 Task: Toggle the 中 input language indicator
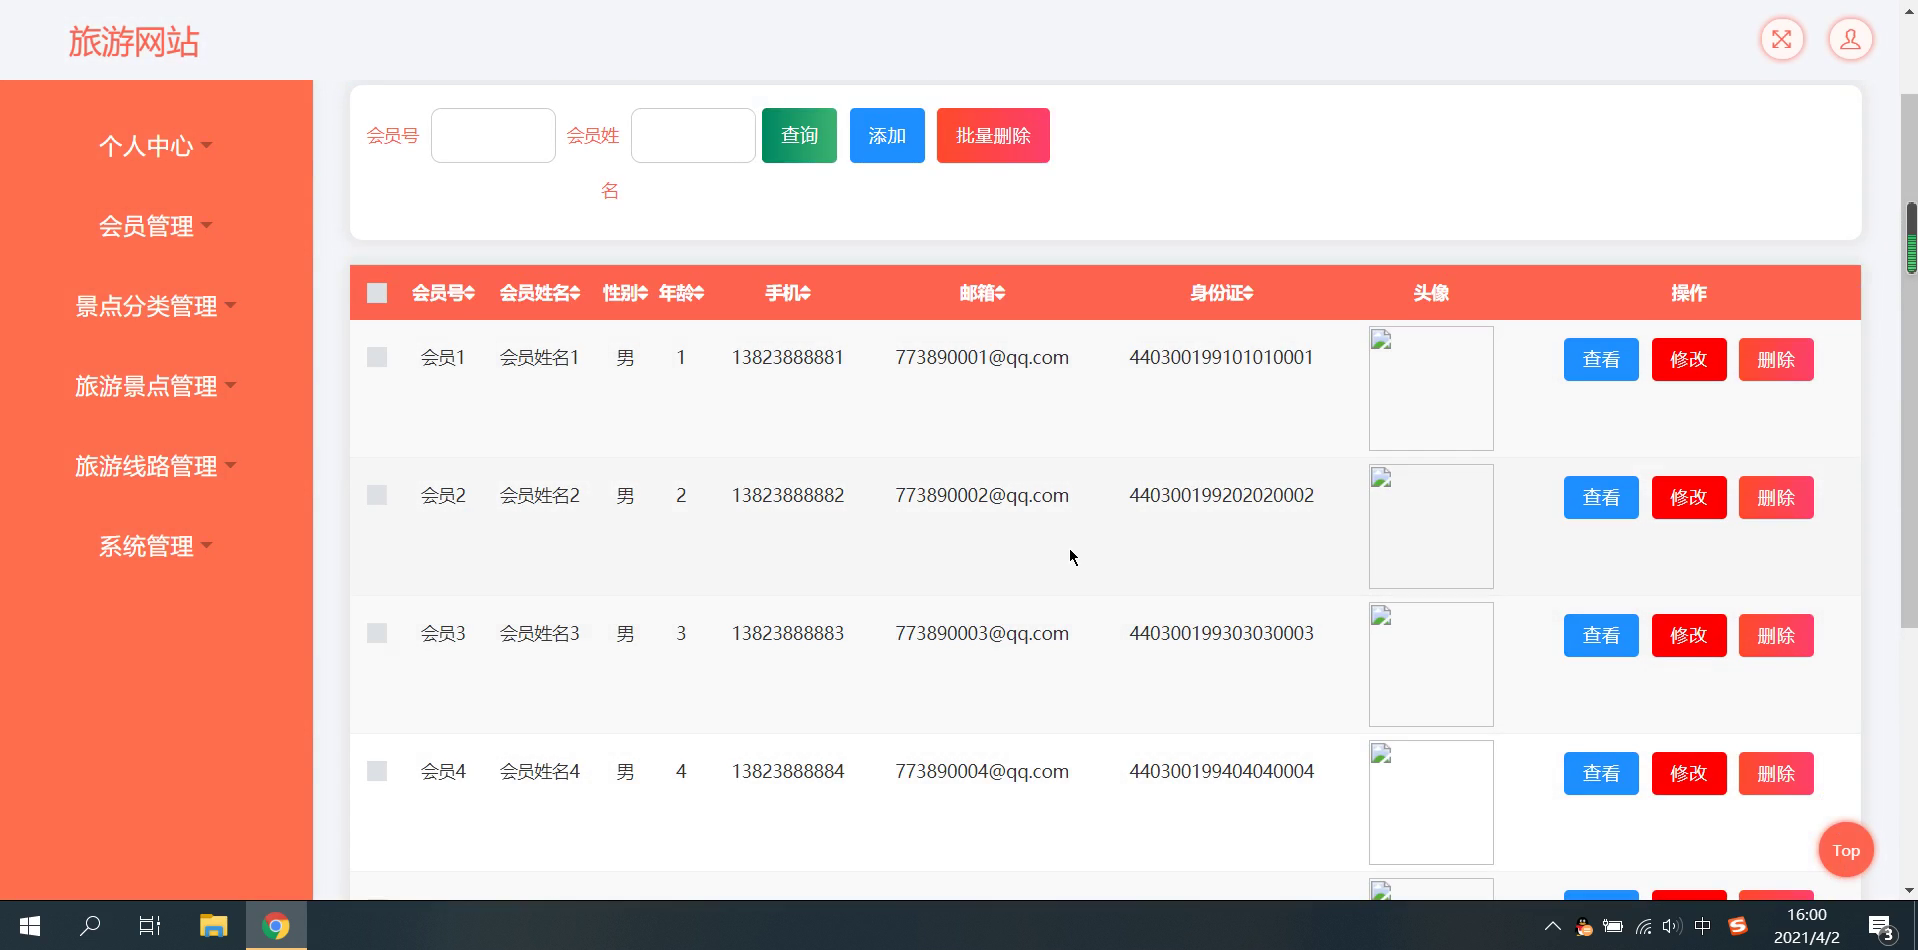coord(1703,926)
